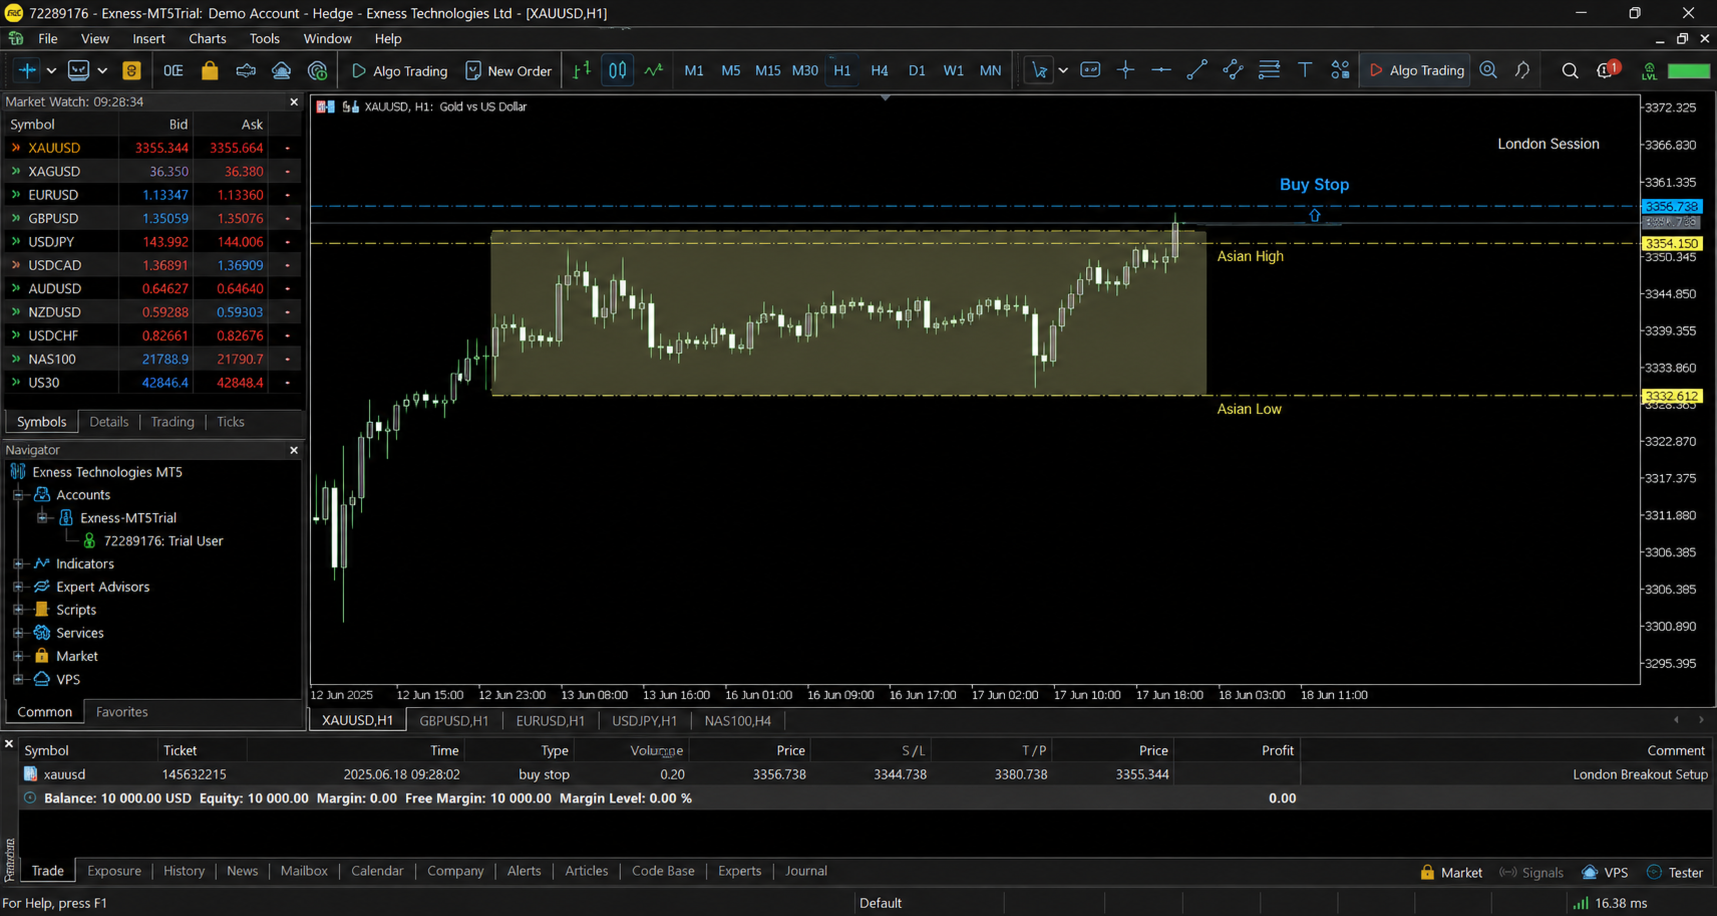Click the zoom in chart icon
The image size is (1717, 916).
point(1489,70)
